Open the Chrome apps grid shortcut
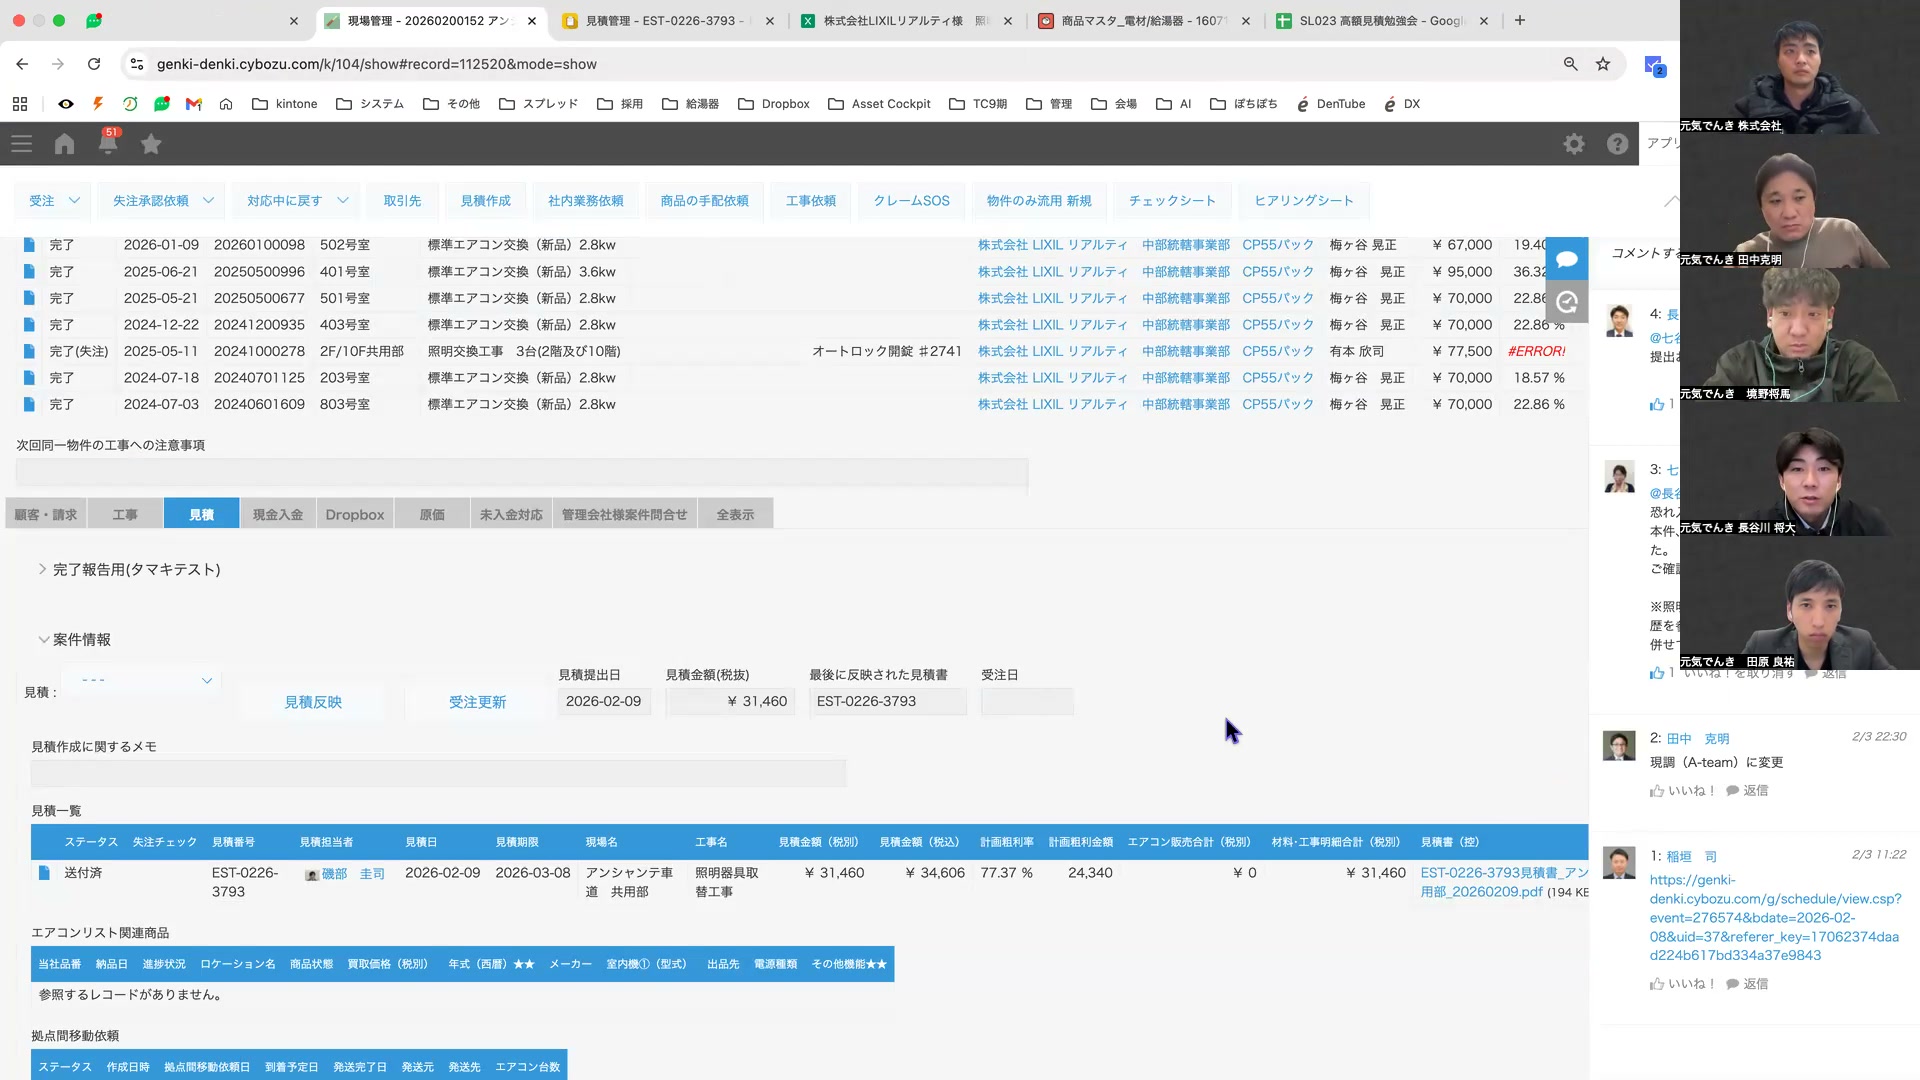 [x=20, y=104]
